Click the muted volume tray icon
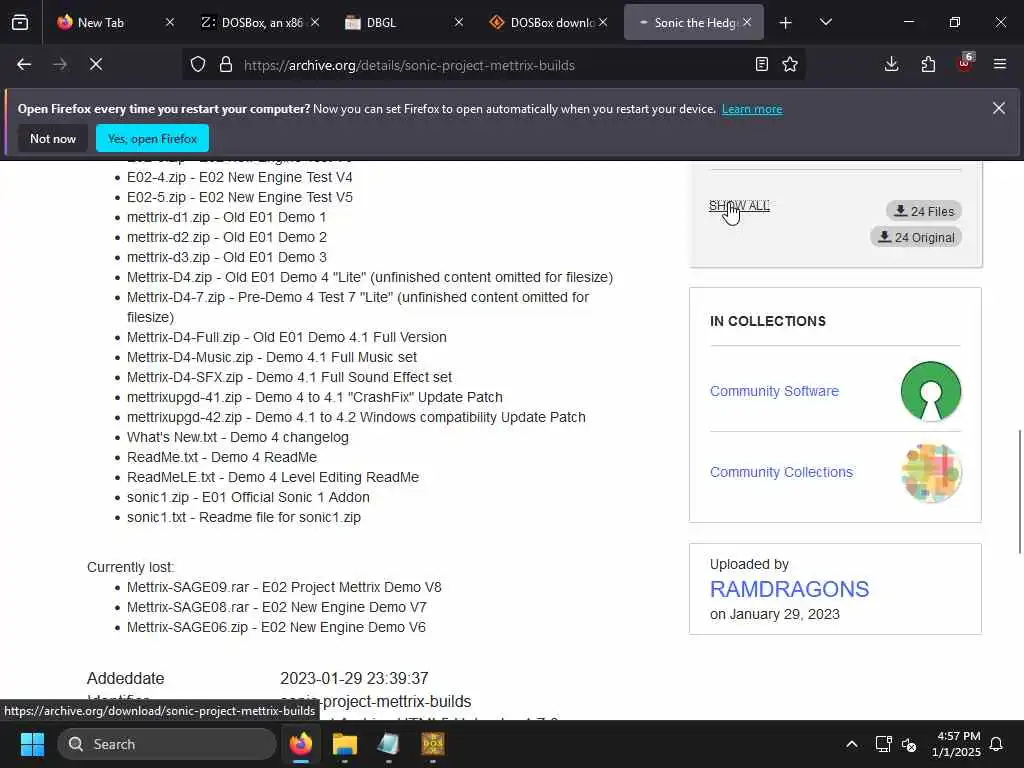Image resolution: width=1024 pixels, height=768 pixels. 908,744
